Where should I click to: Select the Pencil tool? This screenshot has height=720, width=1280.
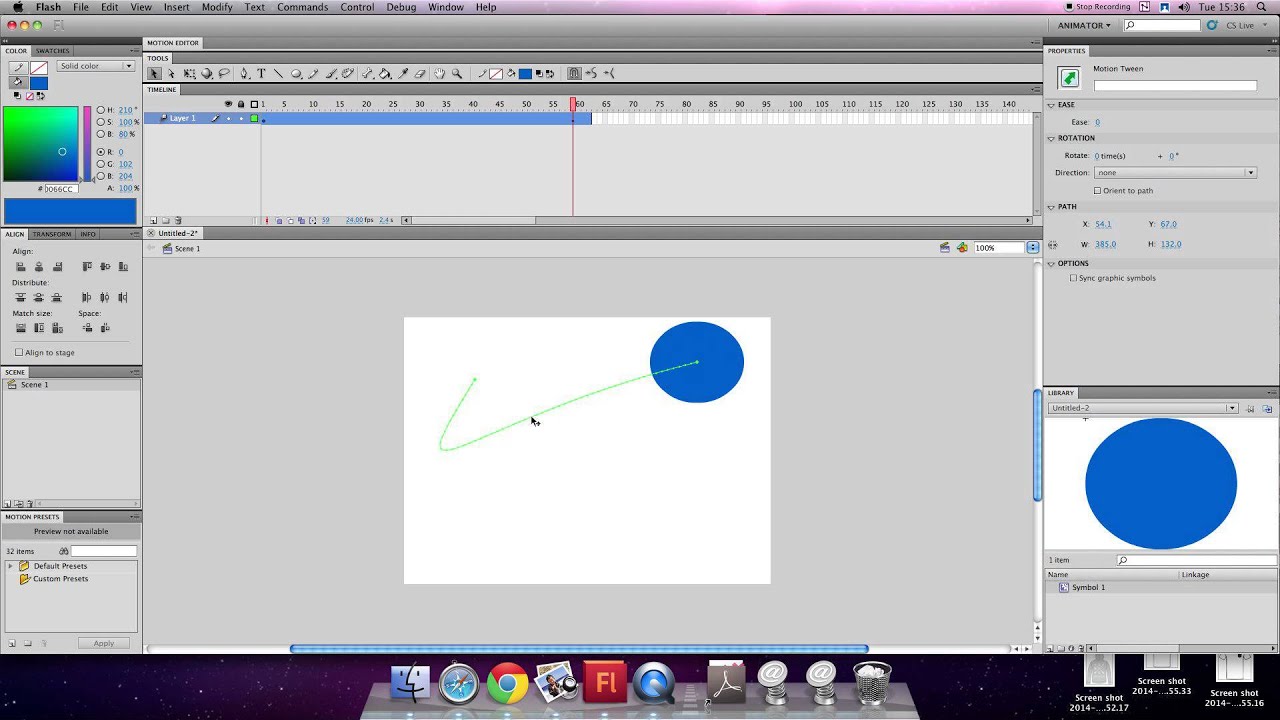(x=313, y=73)
